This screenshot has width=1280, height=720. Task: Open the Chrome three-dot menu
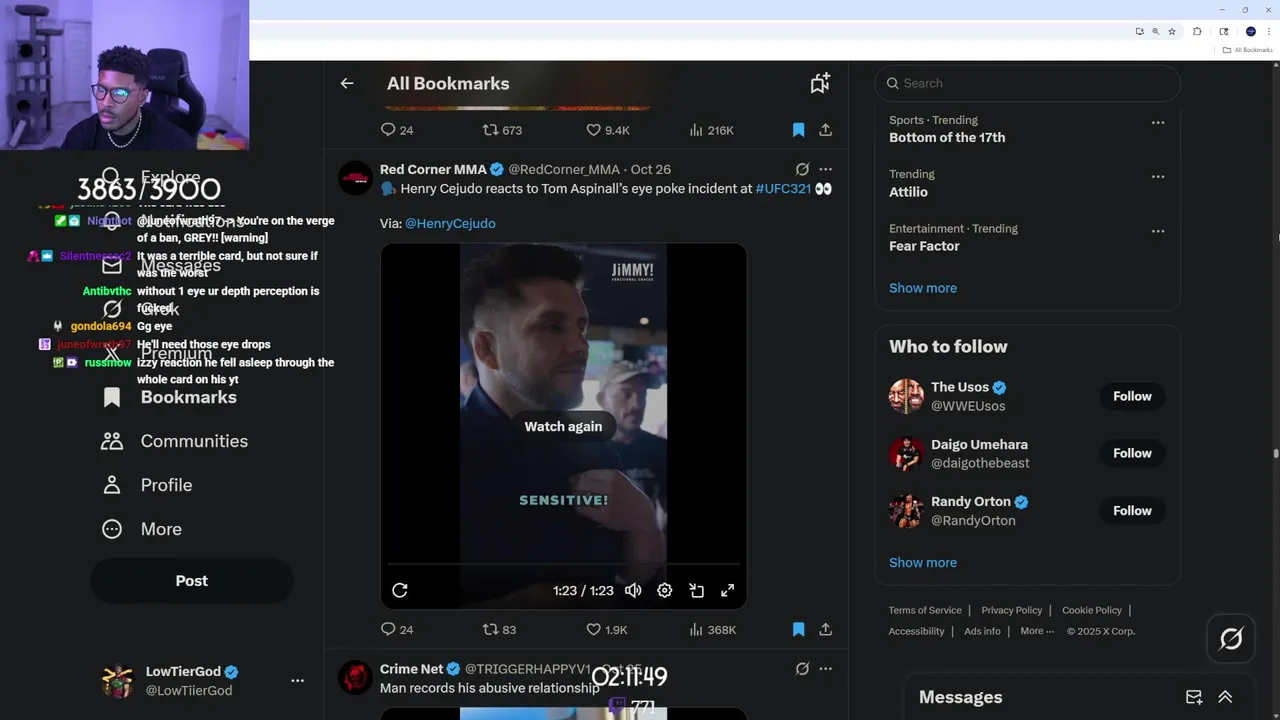1269,31
